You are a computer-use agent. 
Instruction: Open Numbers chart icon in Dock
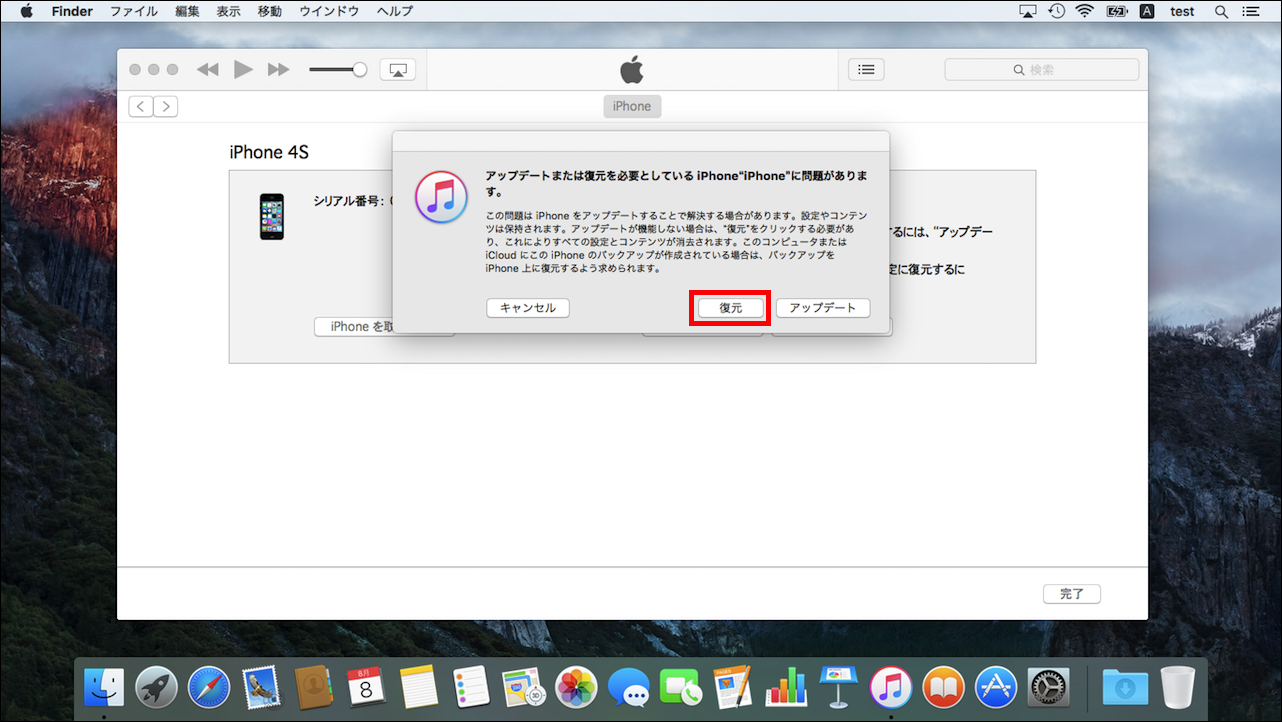pos(785,687)
